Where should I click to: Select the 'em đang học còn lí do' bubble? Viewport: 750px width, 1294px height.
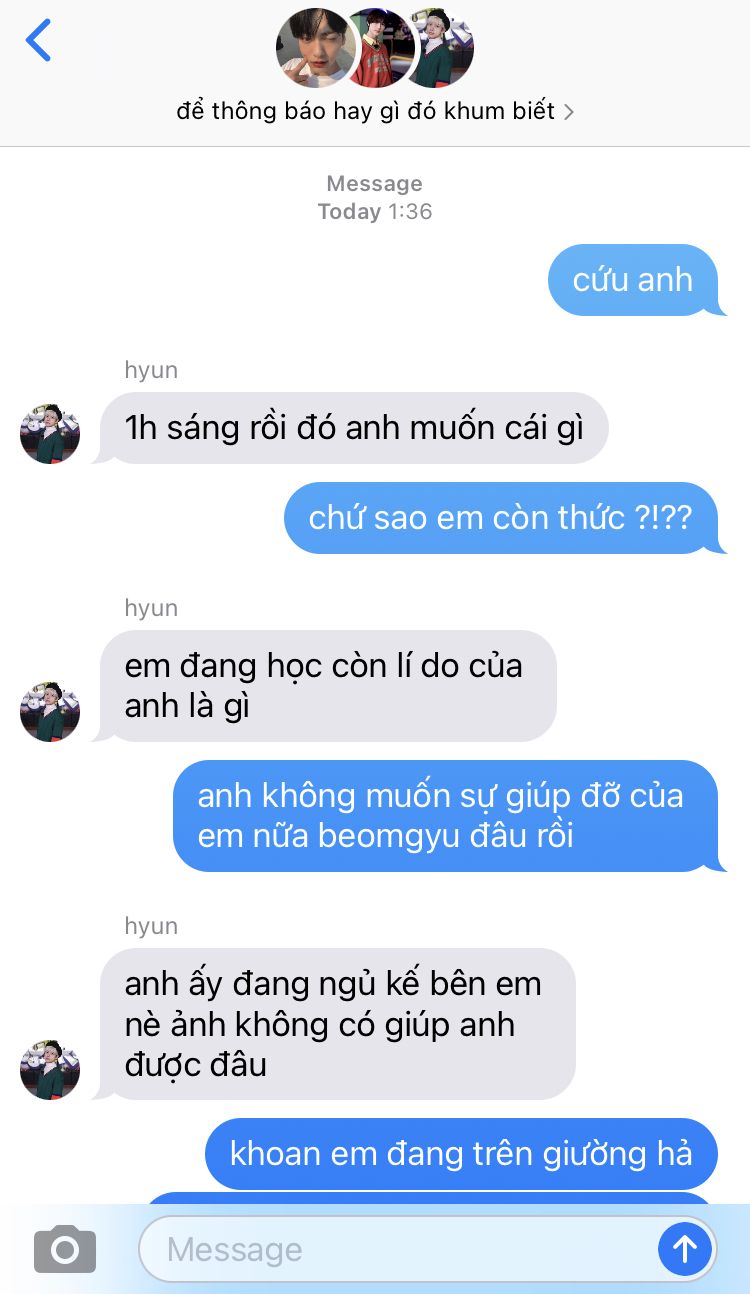point(325,686)
